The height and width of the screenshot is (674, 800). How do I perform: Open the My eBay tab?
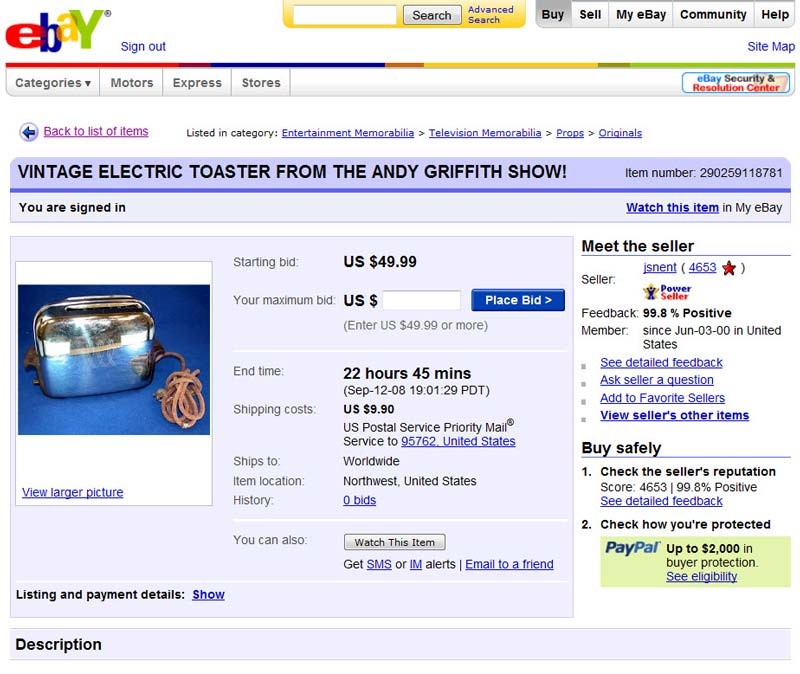point(641,15)
